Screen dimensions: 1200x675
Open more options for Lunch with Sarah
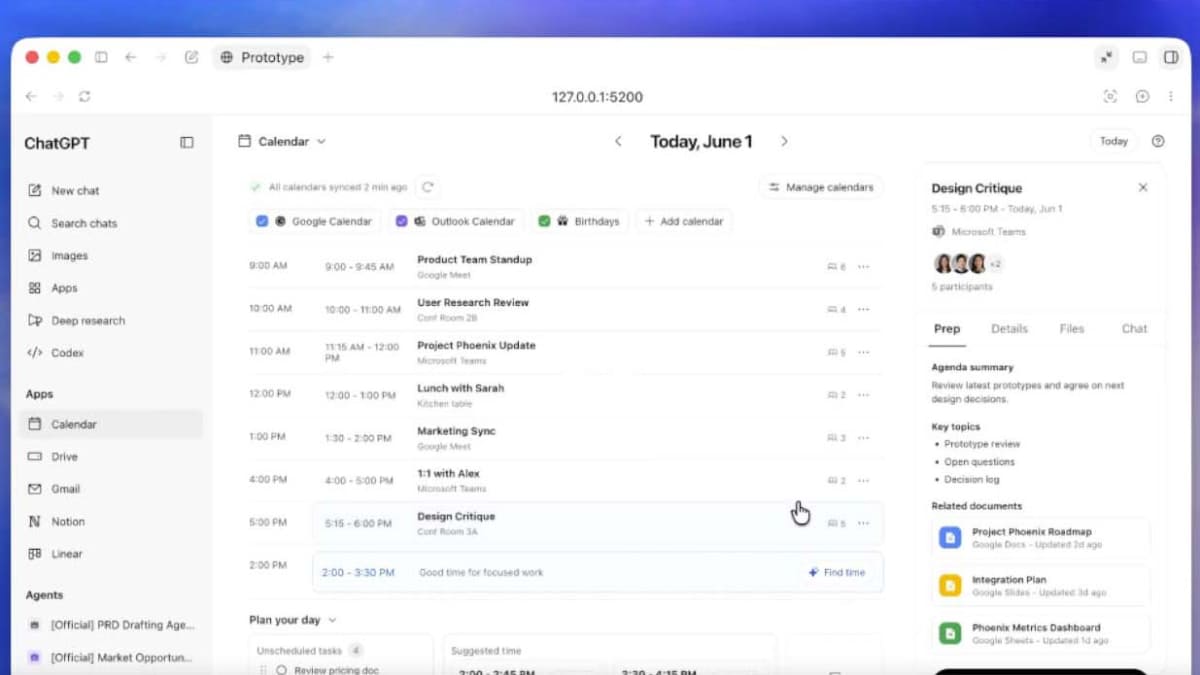click(x=864, y=395)
